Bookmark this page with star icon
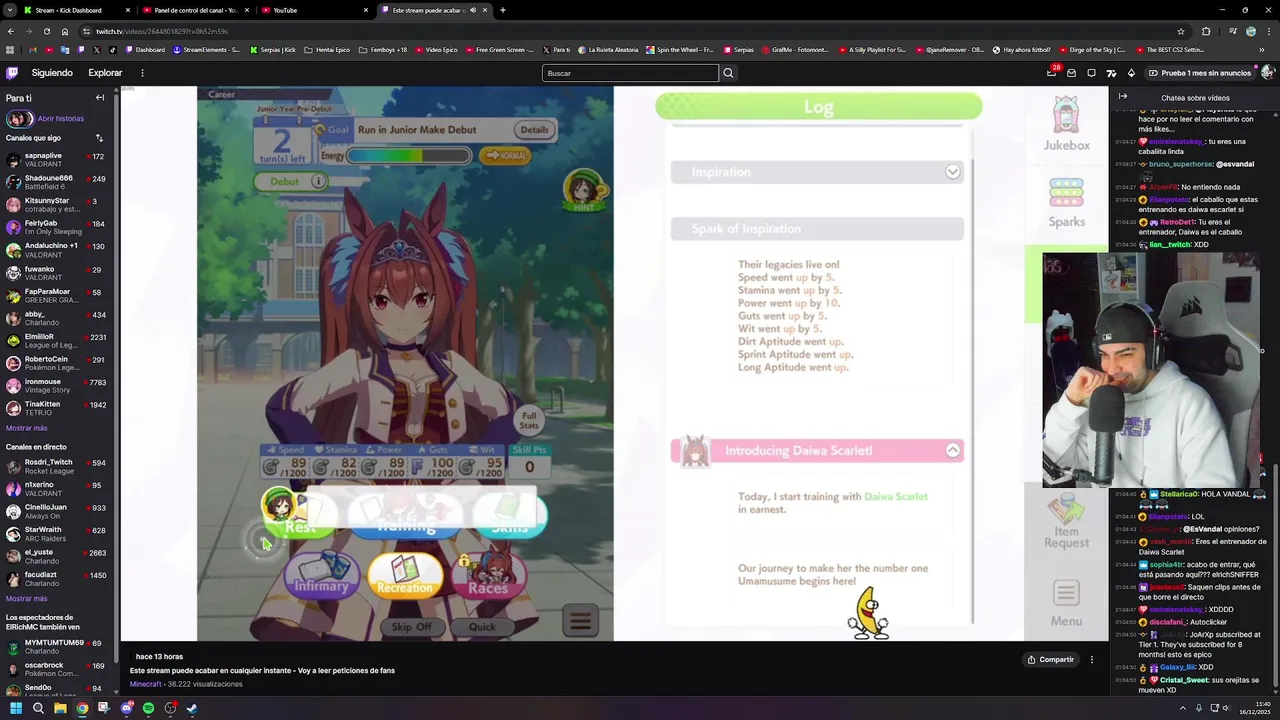 pyautogui.click(x=1181, y=31)
